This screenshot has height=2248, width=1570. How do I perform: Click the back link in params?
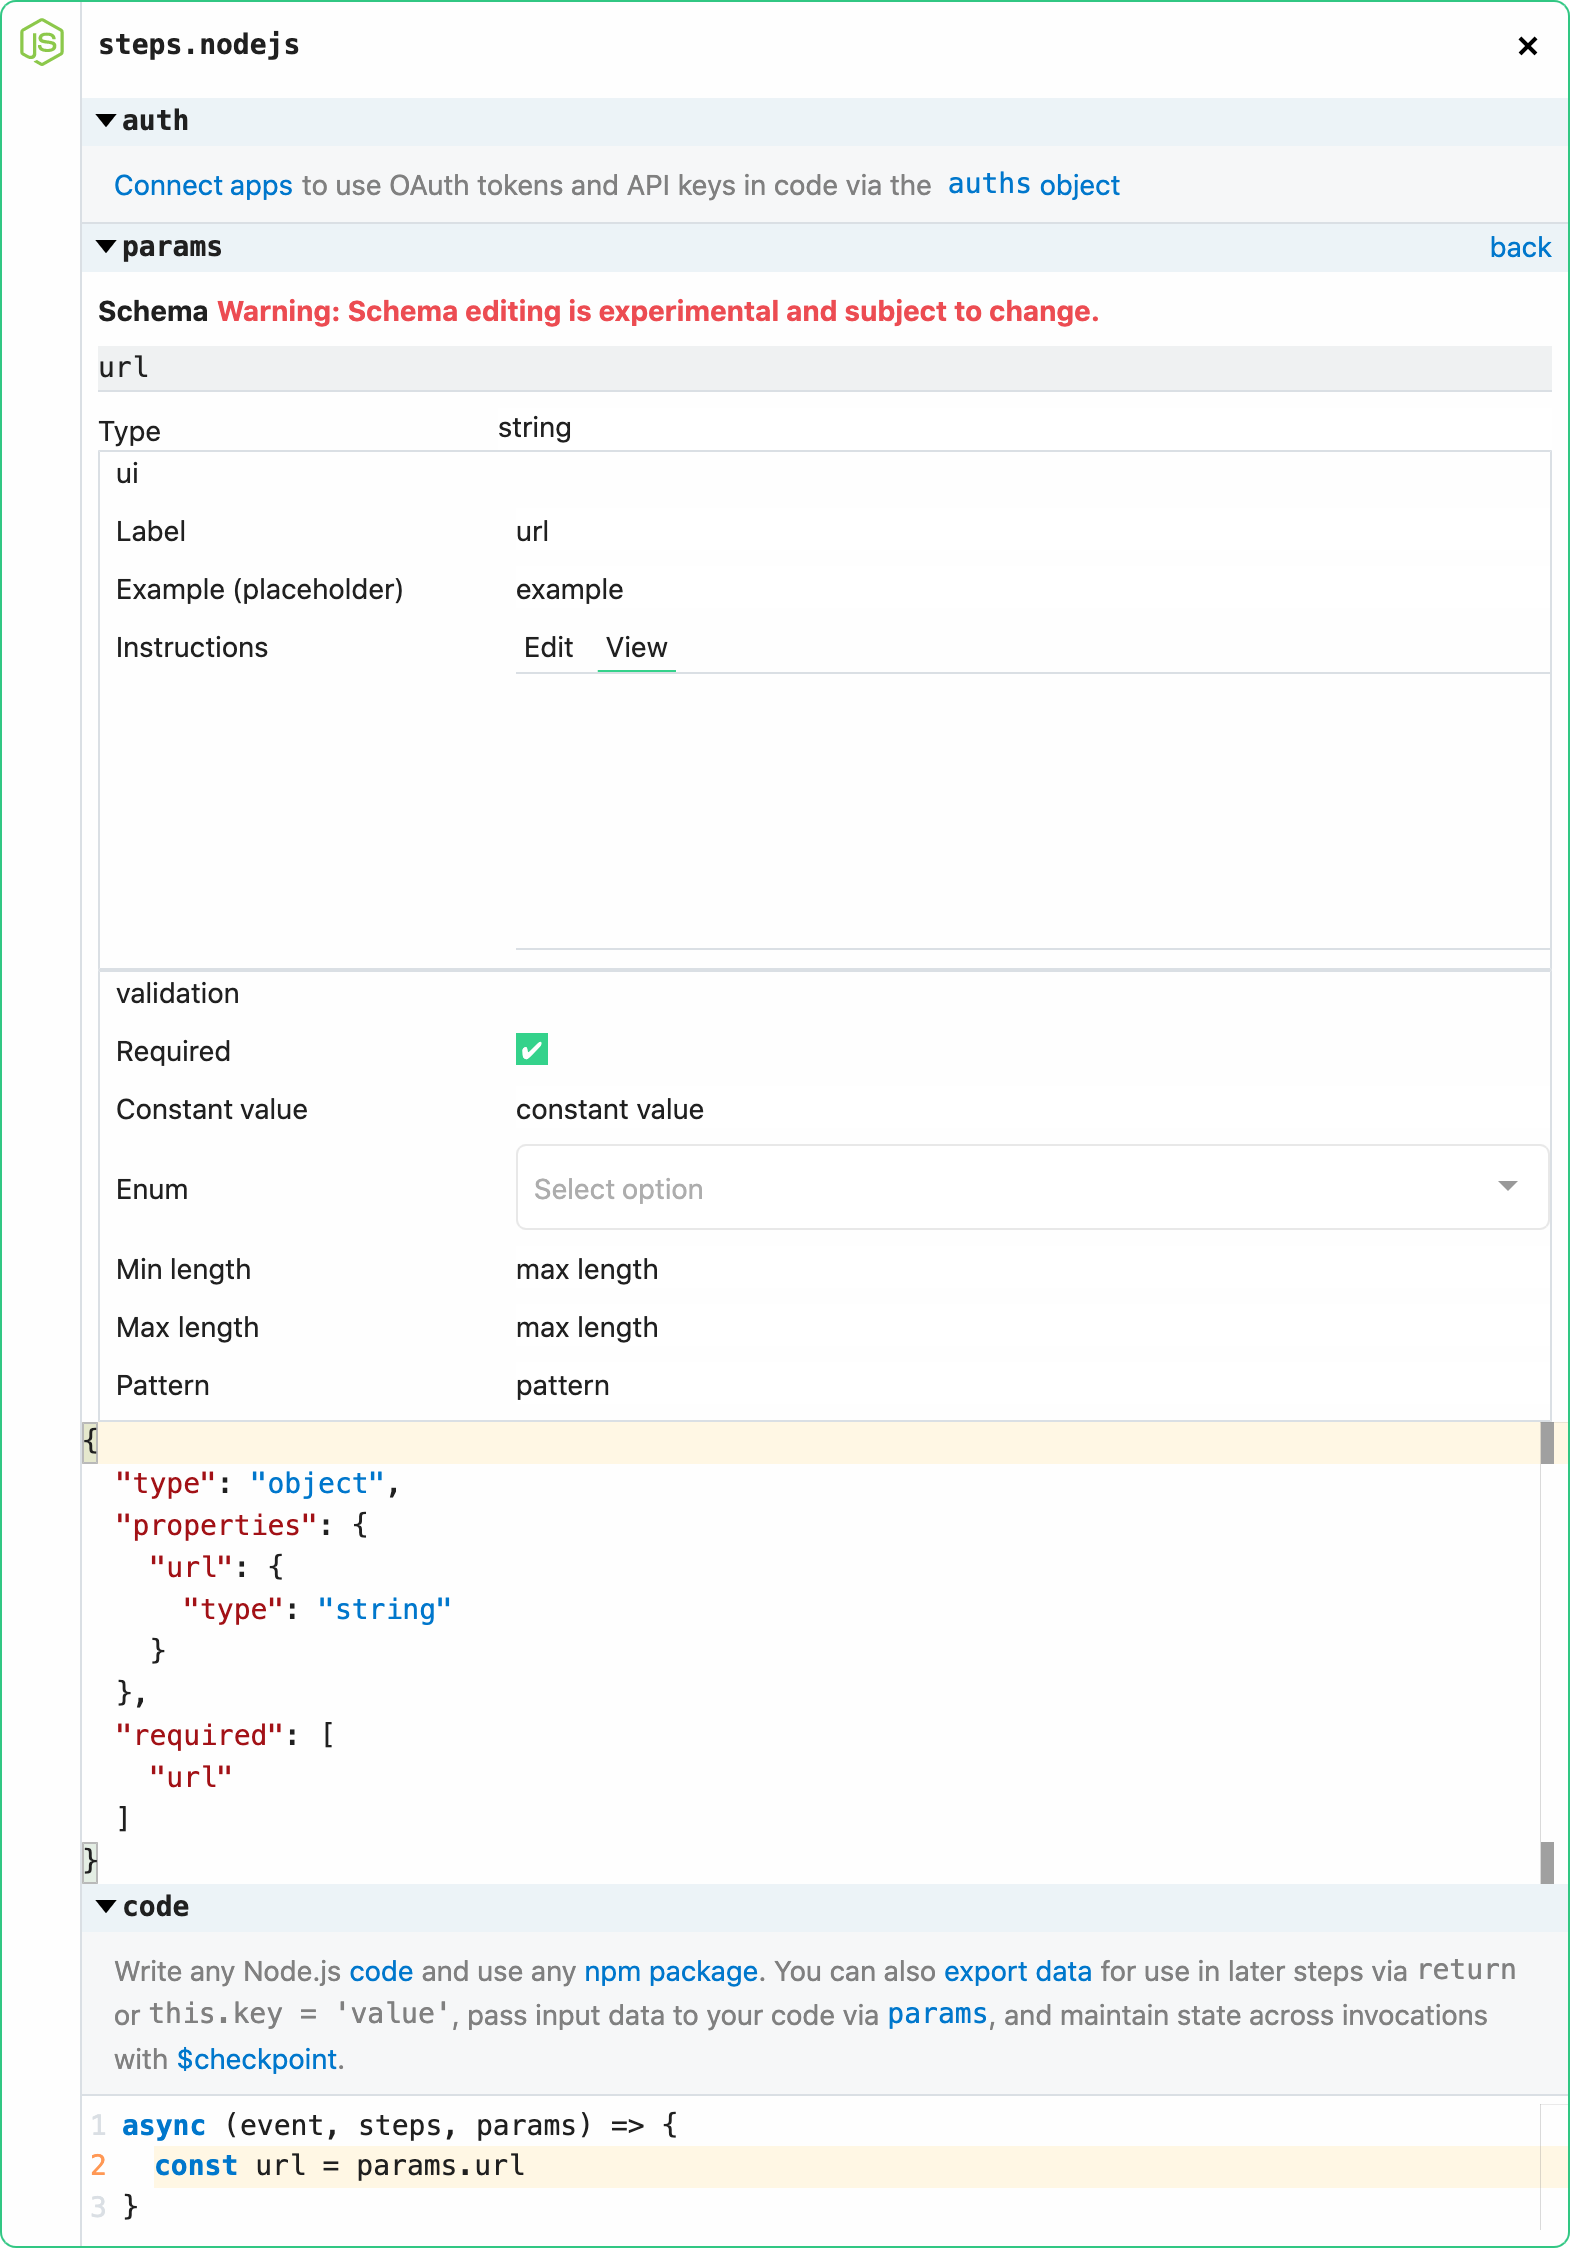[1519, 247]
